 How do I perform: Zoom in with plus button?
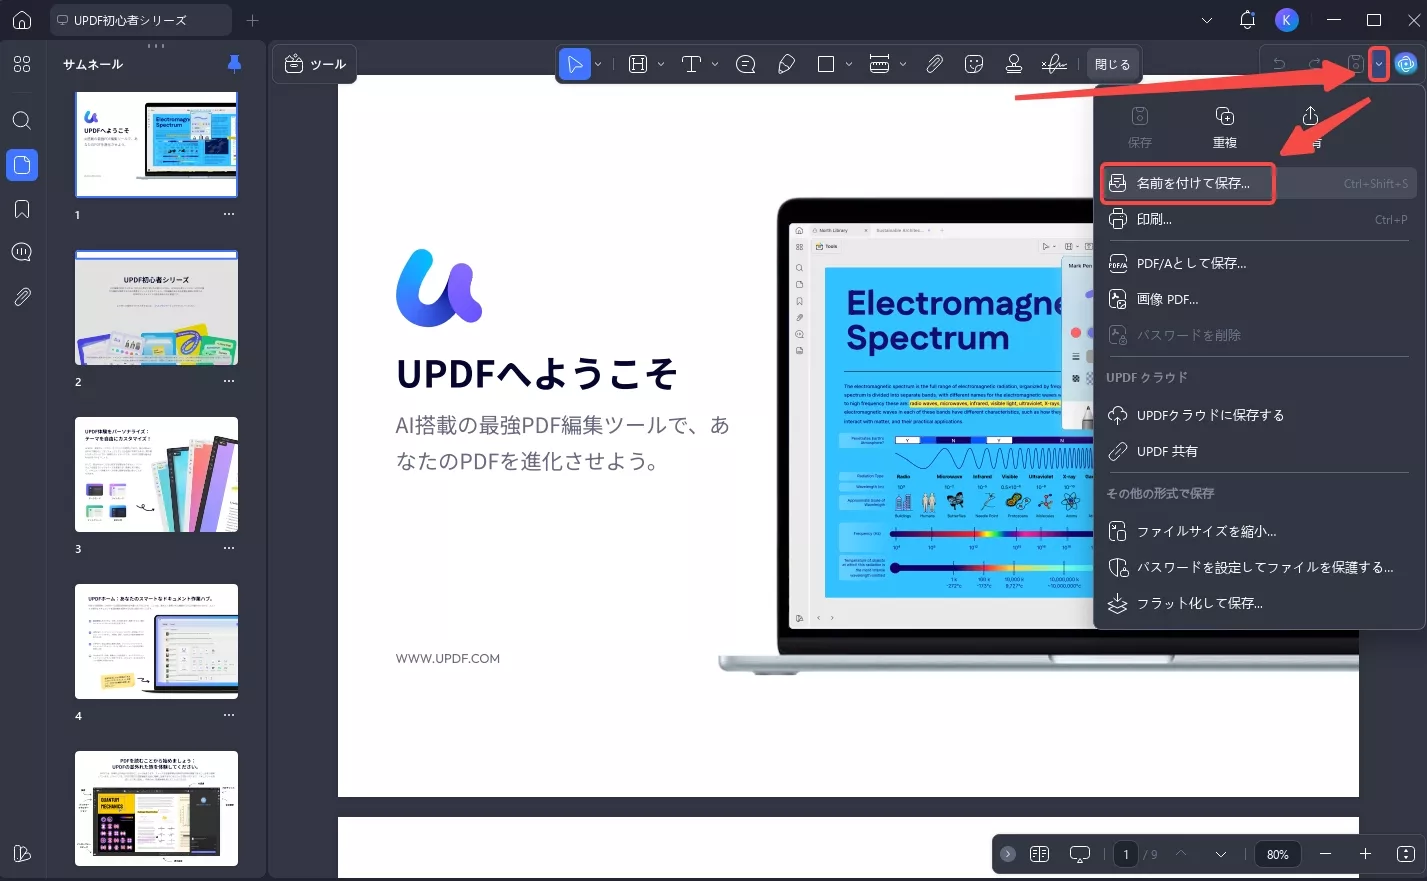pos(1365,854)
